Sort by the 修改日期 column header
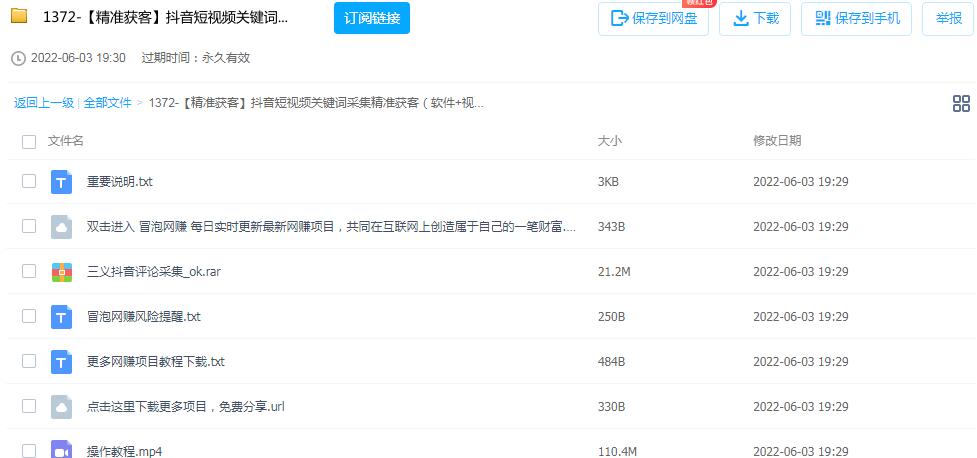Image resolution: width=977 pixels, height=458 pixels. (777, 141)
